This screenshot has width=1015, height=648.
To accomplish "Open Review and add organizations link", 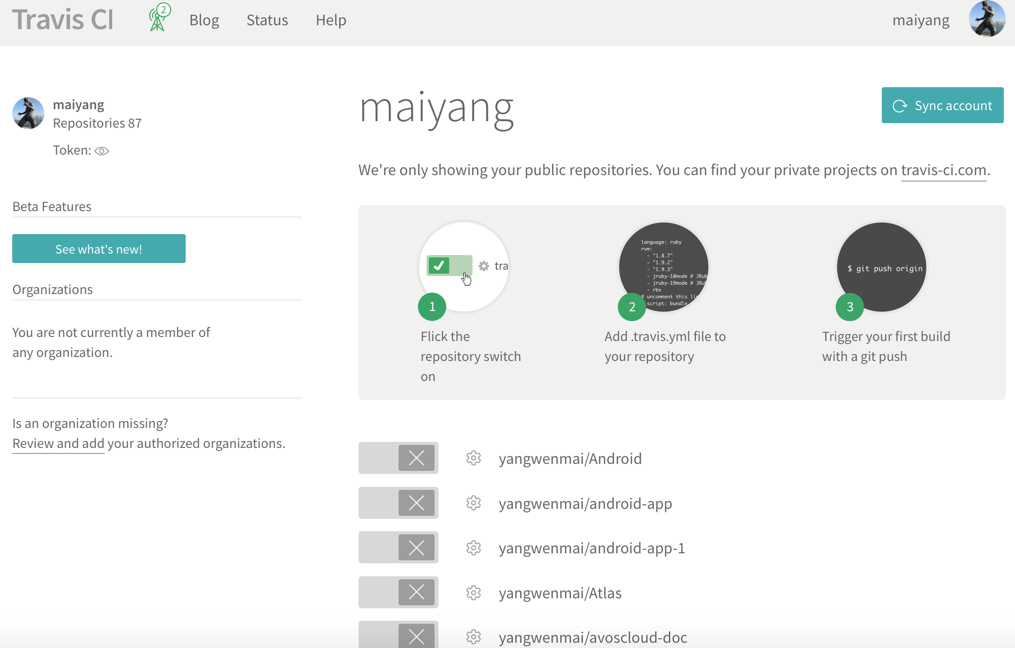I will tap(58, 443).
